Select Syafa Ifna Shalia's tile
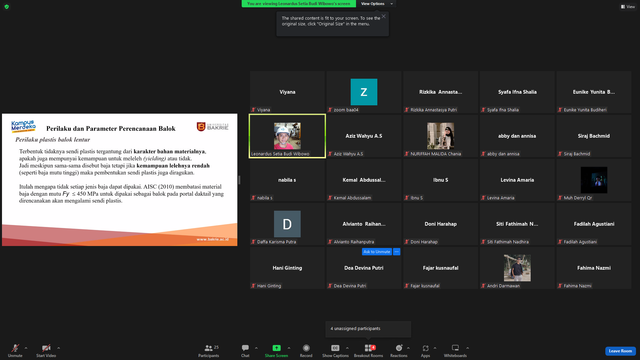Screen dimensions: 640x360 point(517,92)
